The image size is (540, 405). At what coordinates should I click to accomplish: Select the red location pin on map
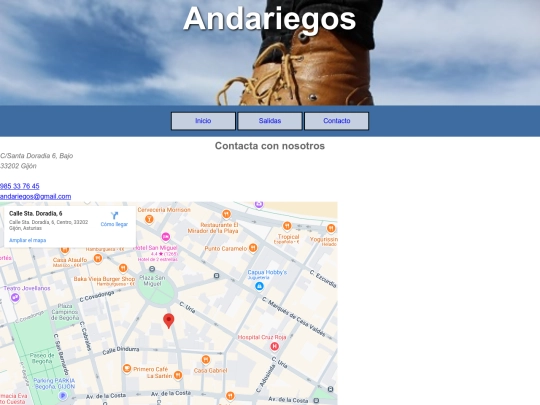click(x=168, y=321)
